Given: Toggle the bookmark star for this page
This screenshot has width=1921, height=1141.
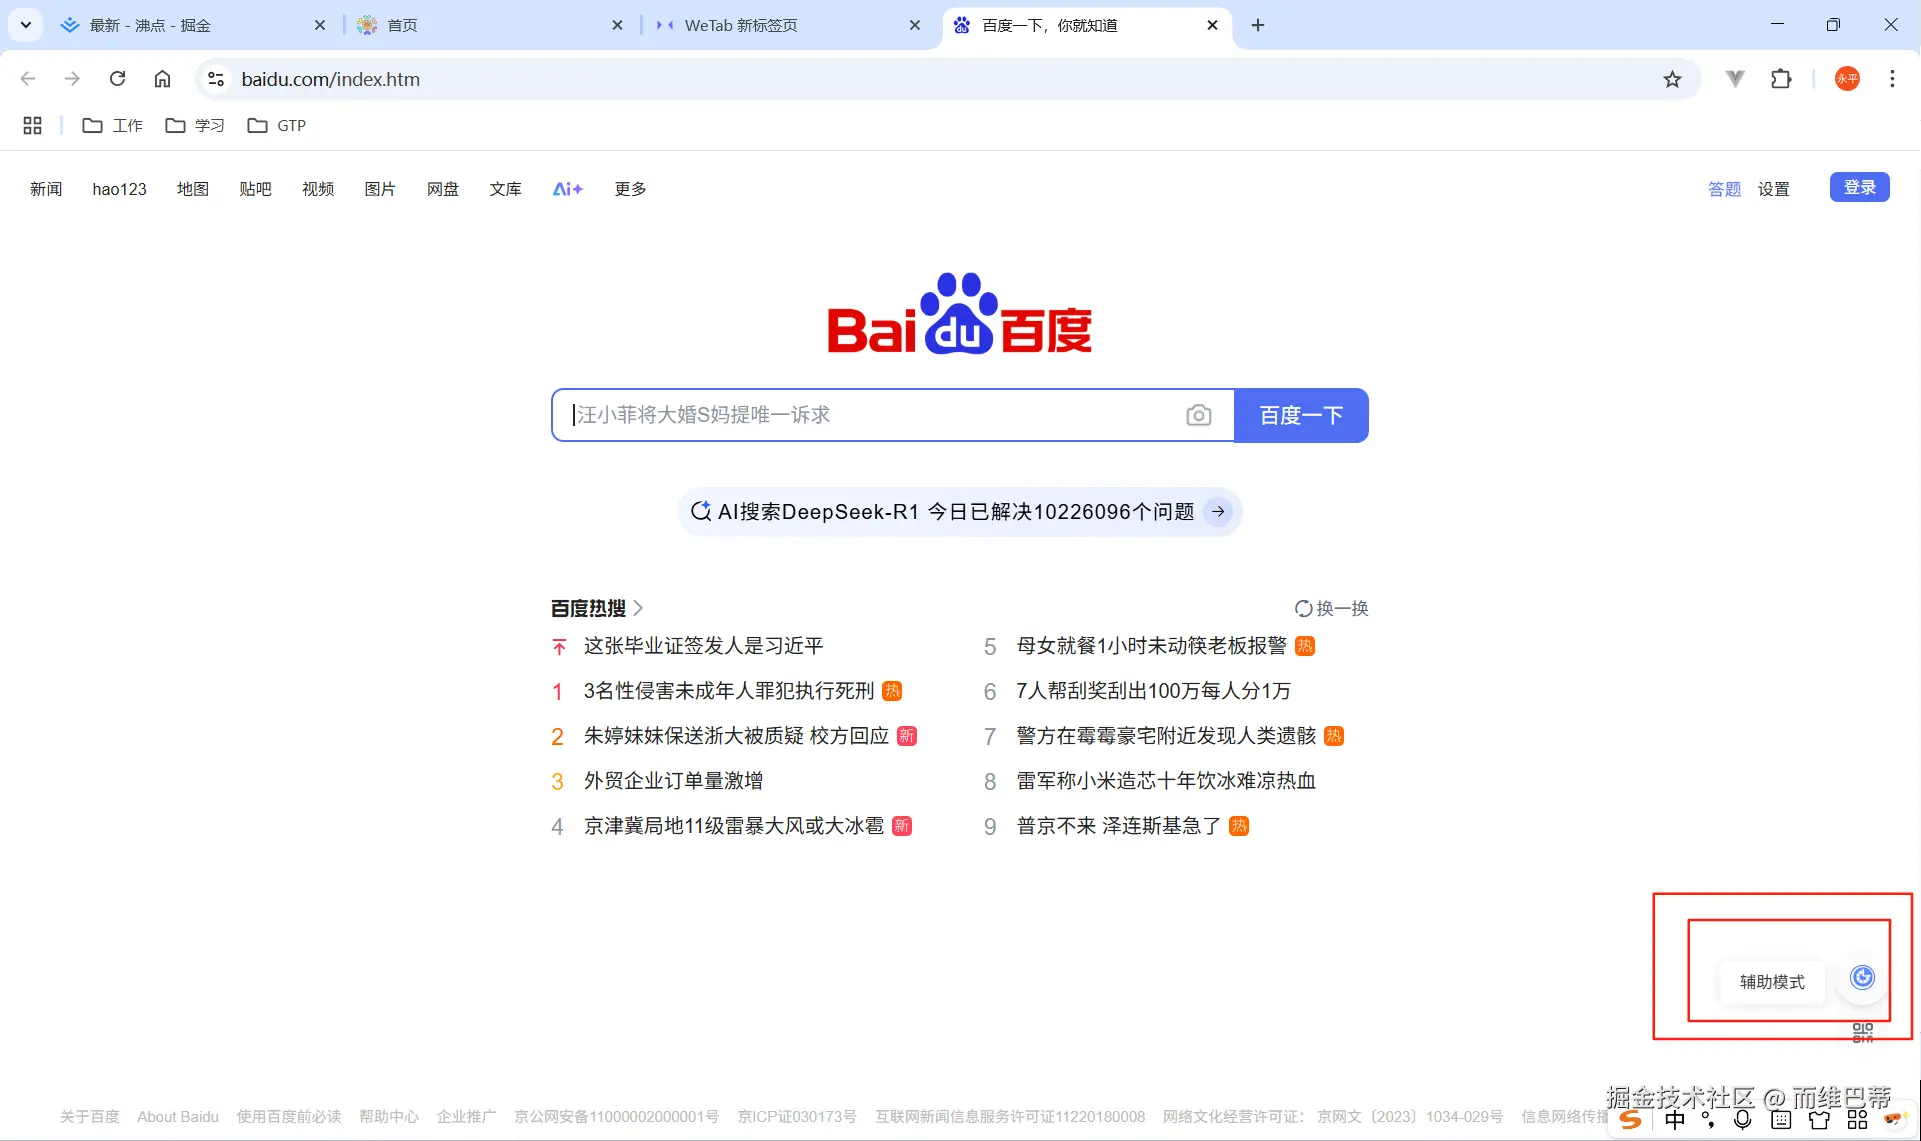Looking at the screenshot, I should pos(1672,79).
